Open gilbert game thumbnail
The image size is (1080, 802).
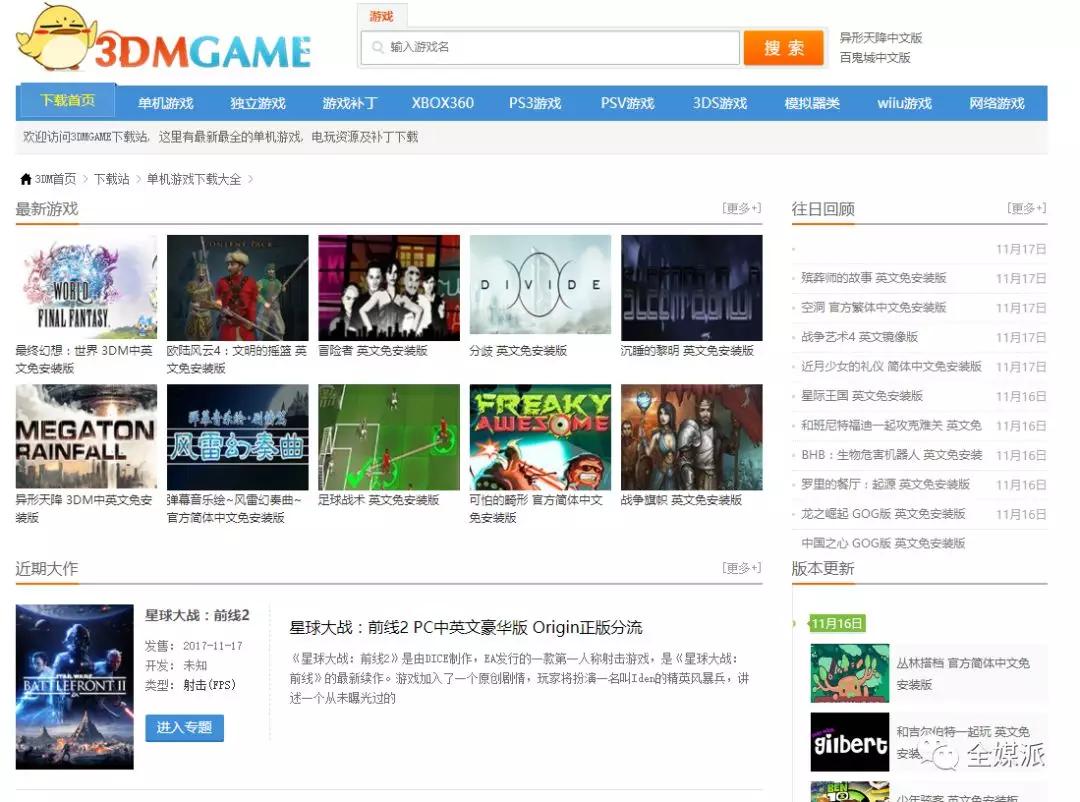[x=850, y=742]
